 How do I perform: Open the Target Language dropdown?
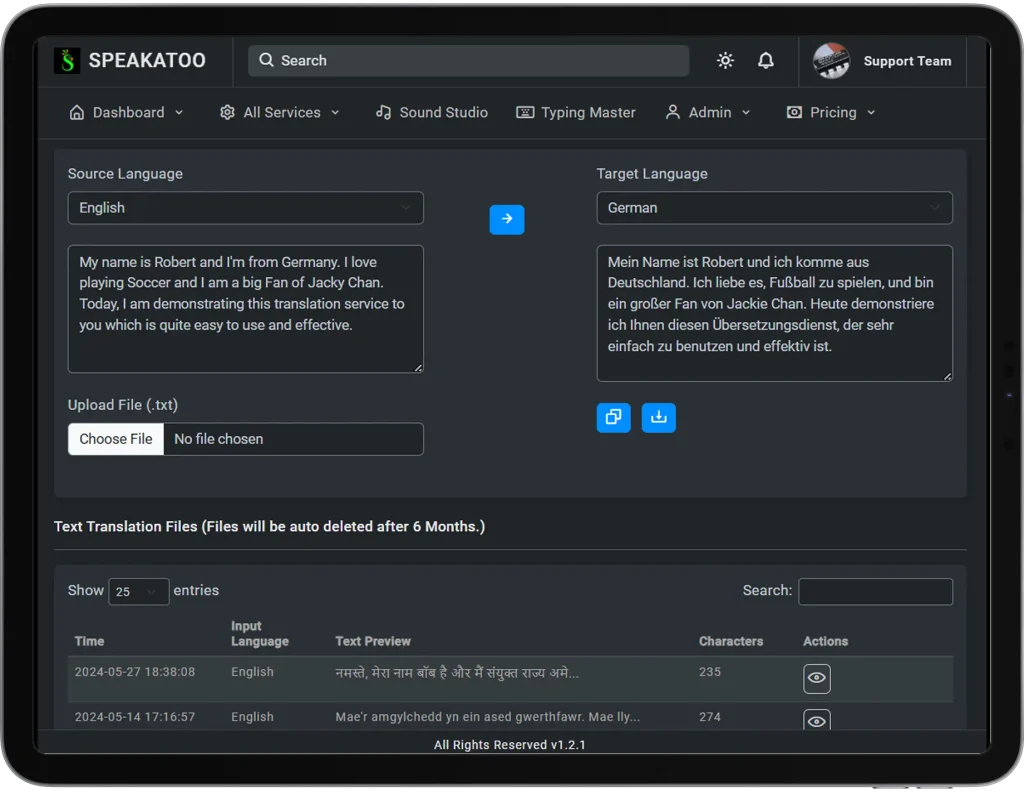pyautogui.click(x=774, y=208)
